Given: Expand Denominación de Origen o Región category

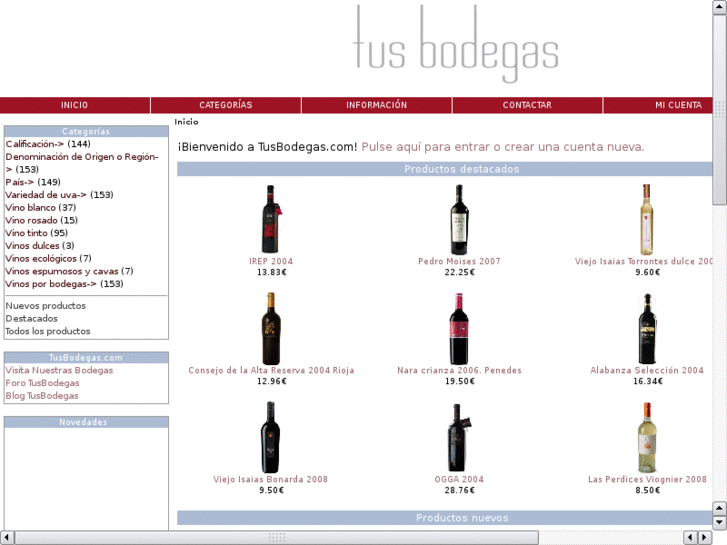Looking at the screenshot, I should click(x=82, y=163).
